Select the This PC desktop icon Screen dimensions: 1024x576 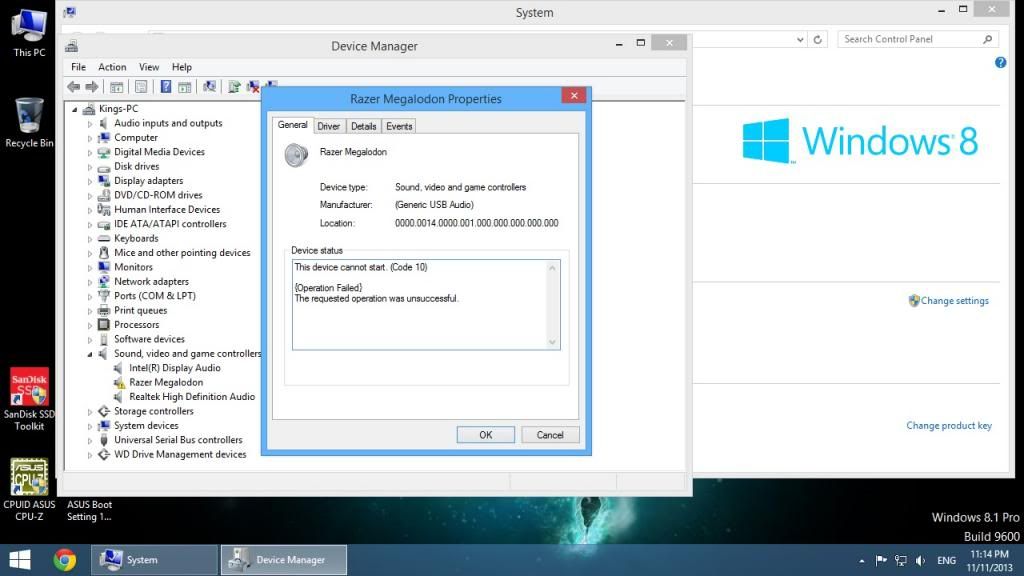29,33
